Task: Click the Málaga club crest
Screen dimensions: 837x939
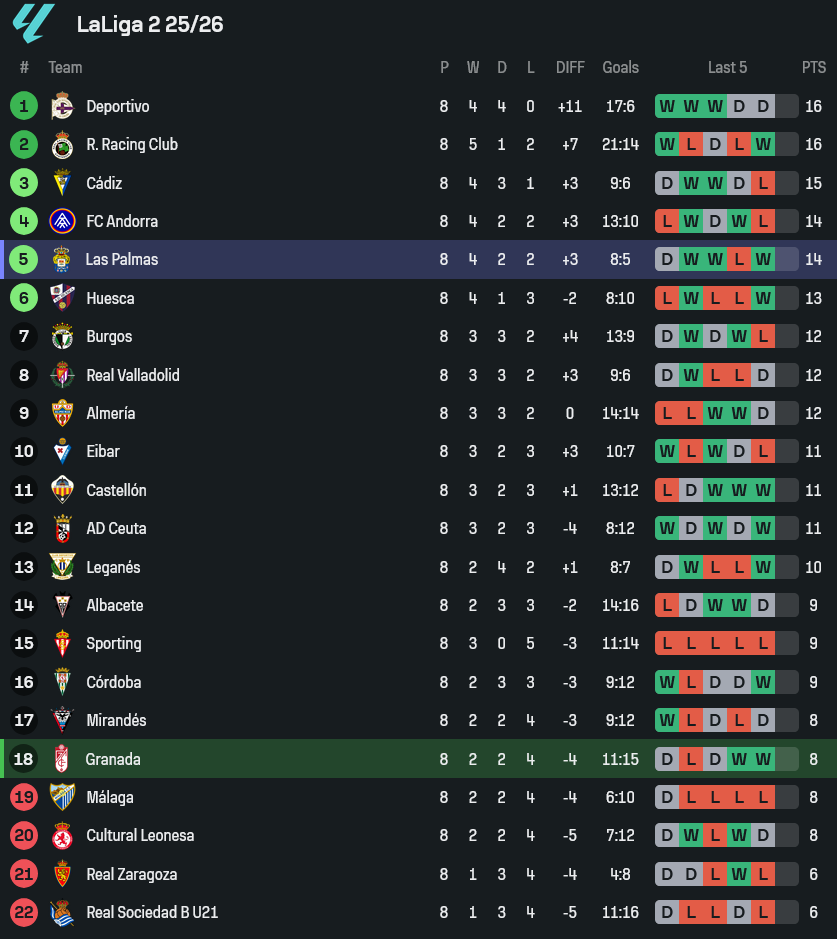Action: pyautogui.click(x=63, y=797)
